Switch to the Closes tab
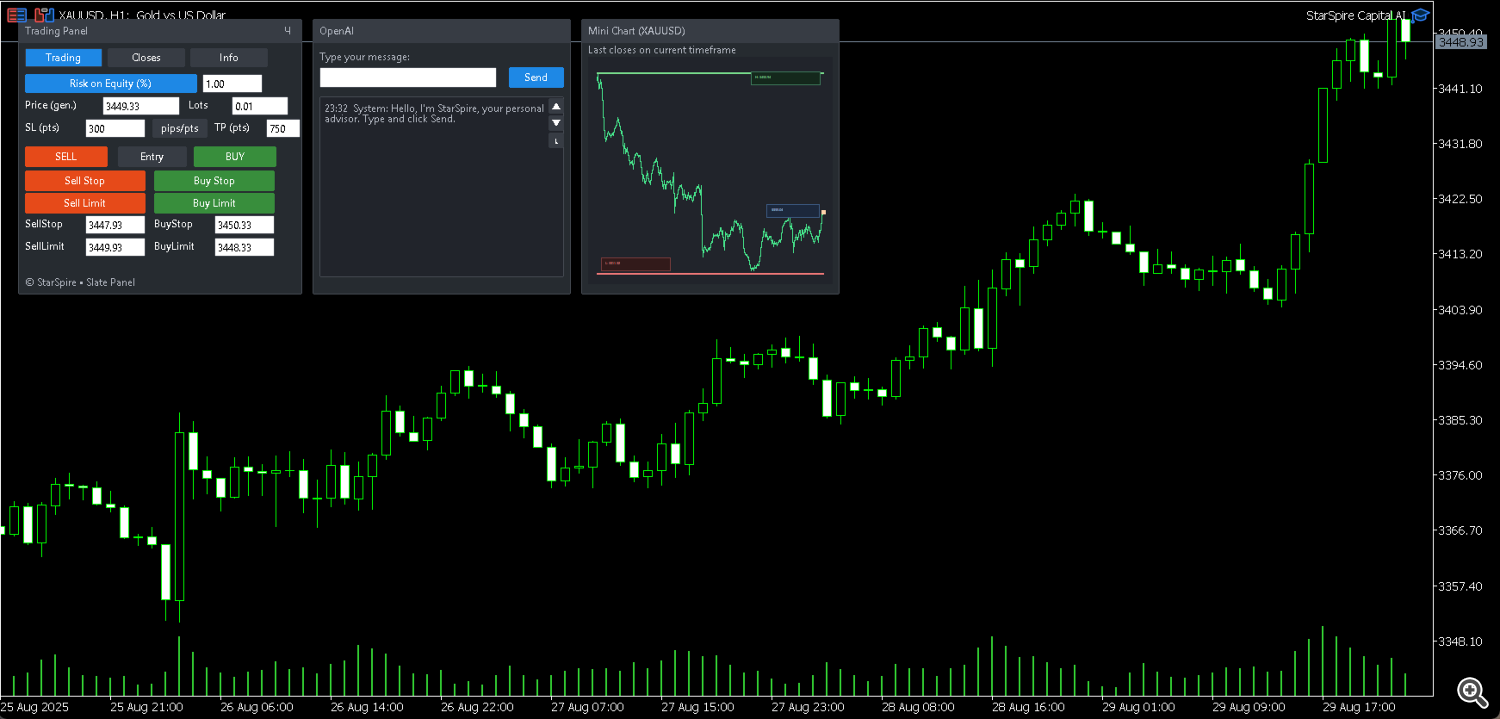 [146, 58]
